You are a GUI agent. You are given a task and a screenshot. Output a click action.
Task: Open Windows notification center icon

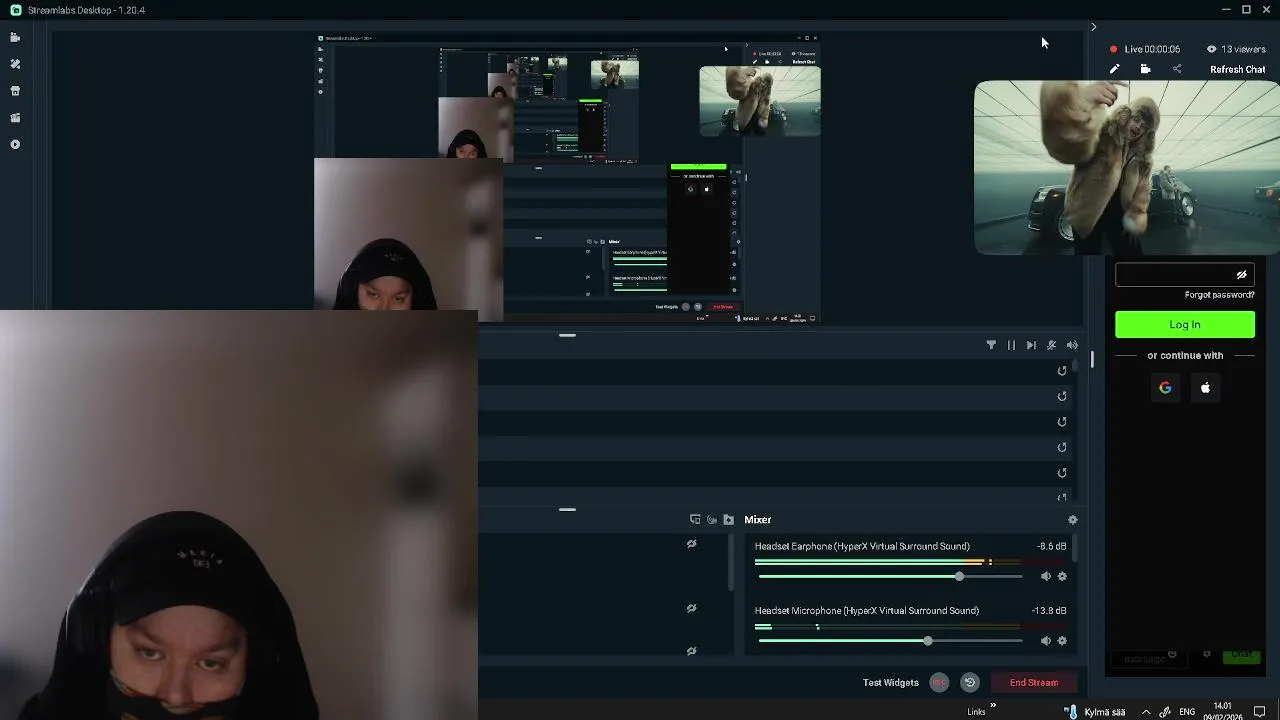[x=1260, y=712]
